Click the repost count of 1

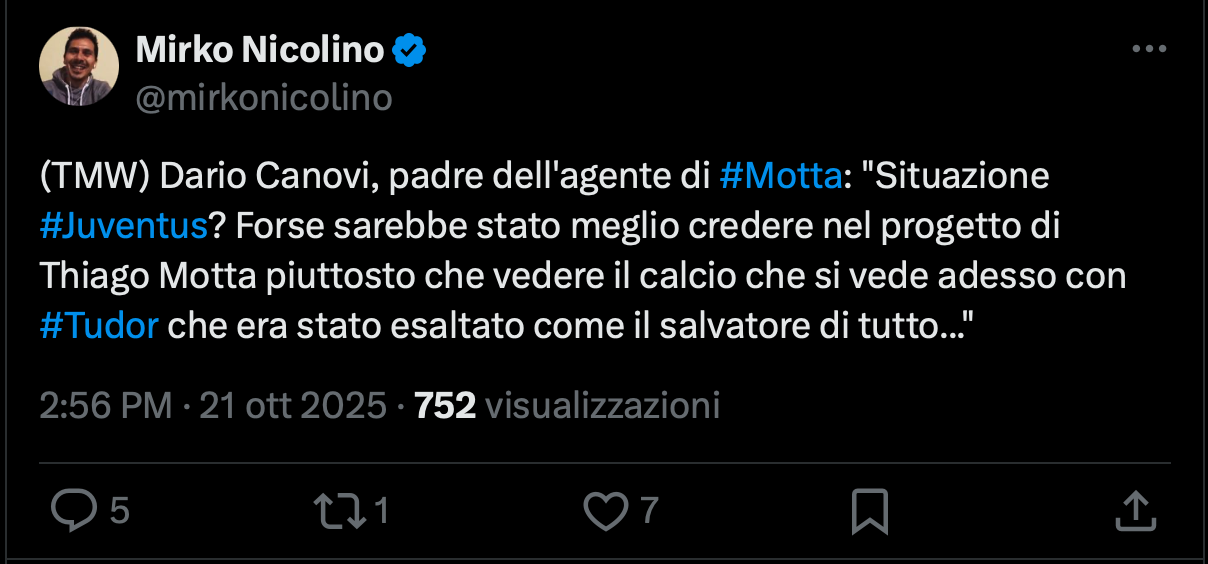coord(380,512)
